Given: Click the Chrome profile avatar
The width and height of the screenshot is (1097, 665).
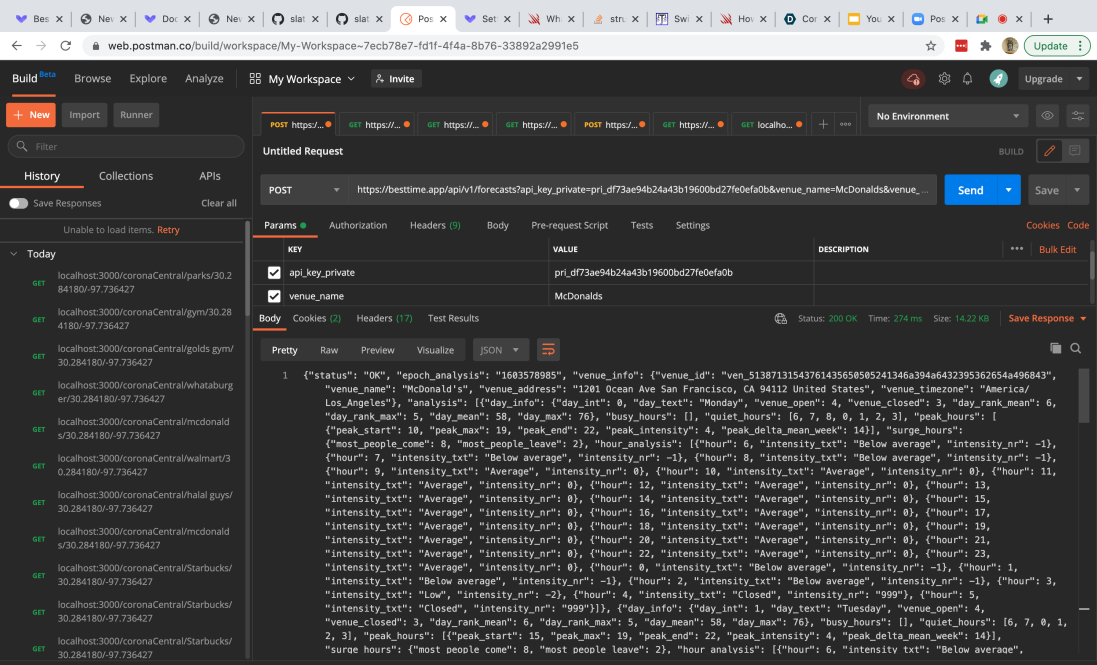Looking at the screenshot, I should (x=1010, y=45).
